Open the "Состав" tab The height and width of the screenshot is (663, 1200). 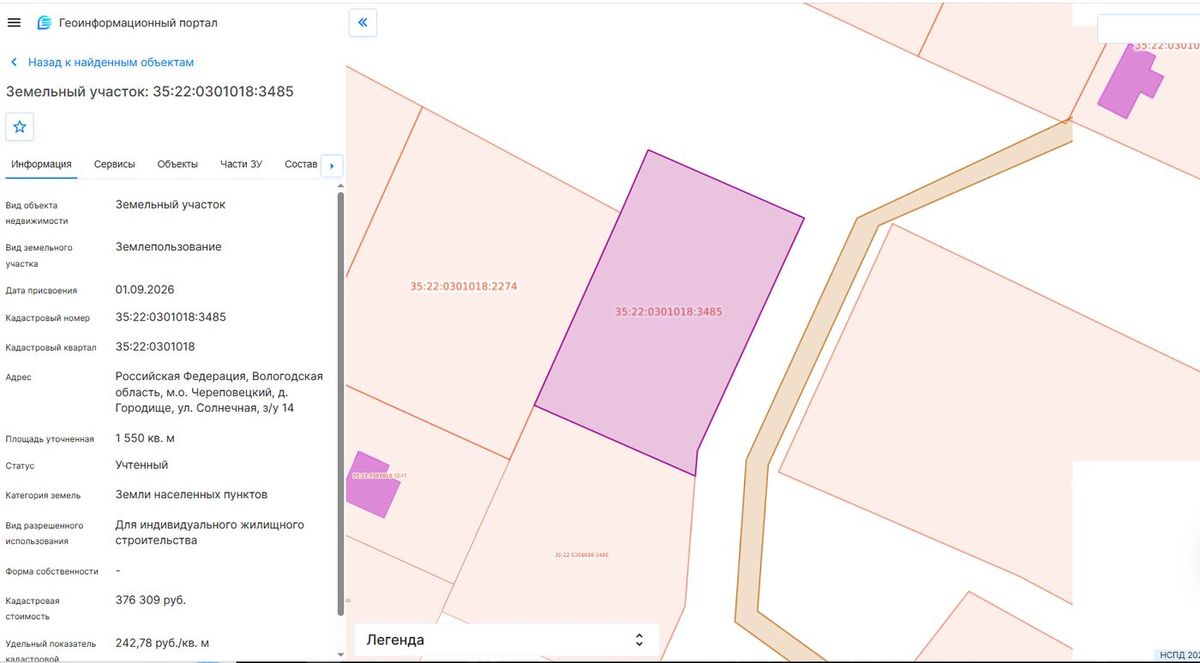(300, 164)
